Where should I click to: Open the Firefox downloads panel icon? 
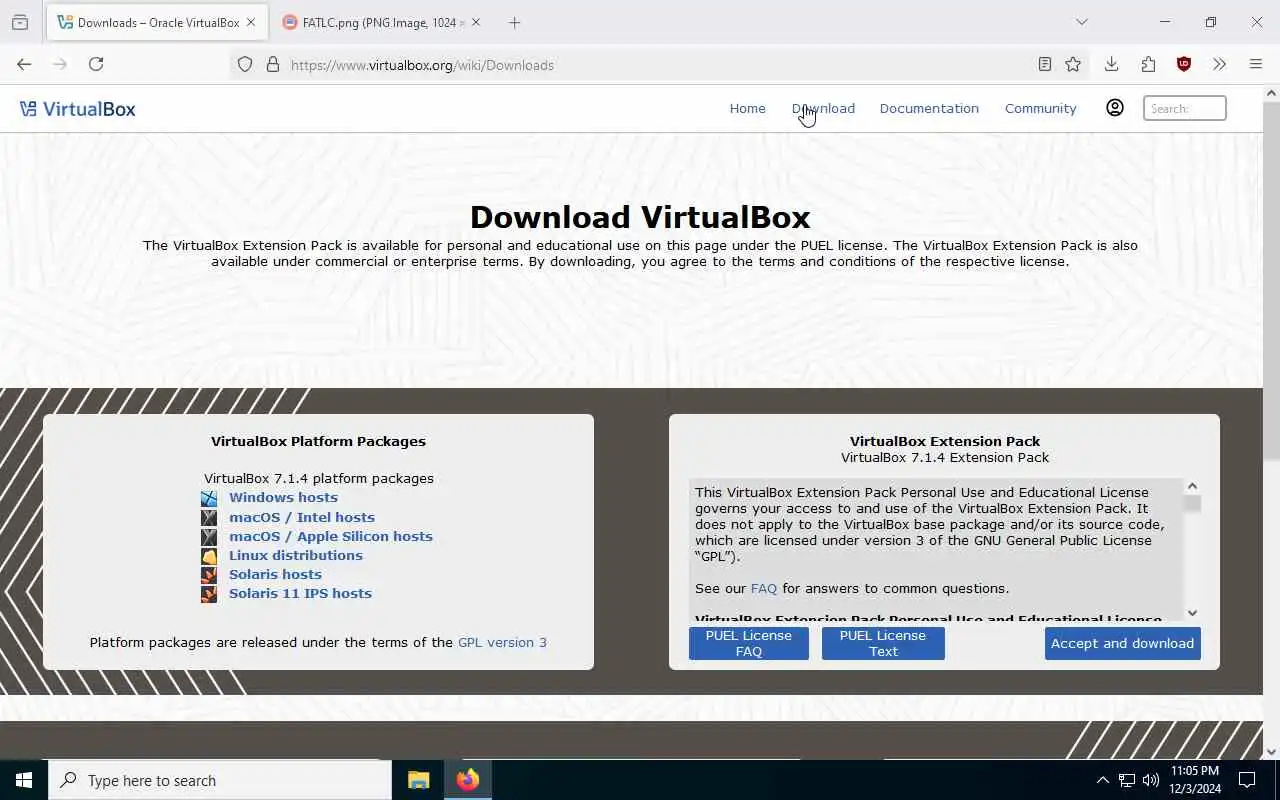tap(1111, 64)
